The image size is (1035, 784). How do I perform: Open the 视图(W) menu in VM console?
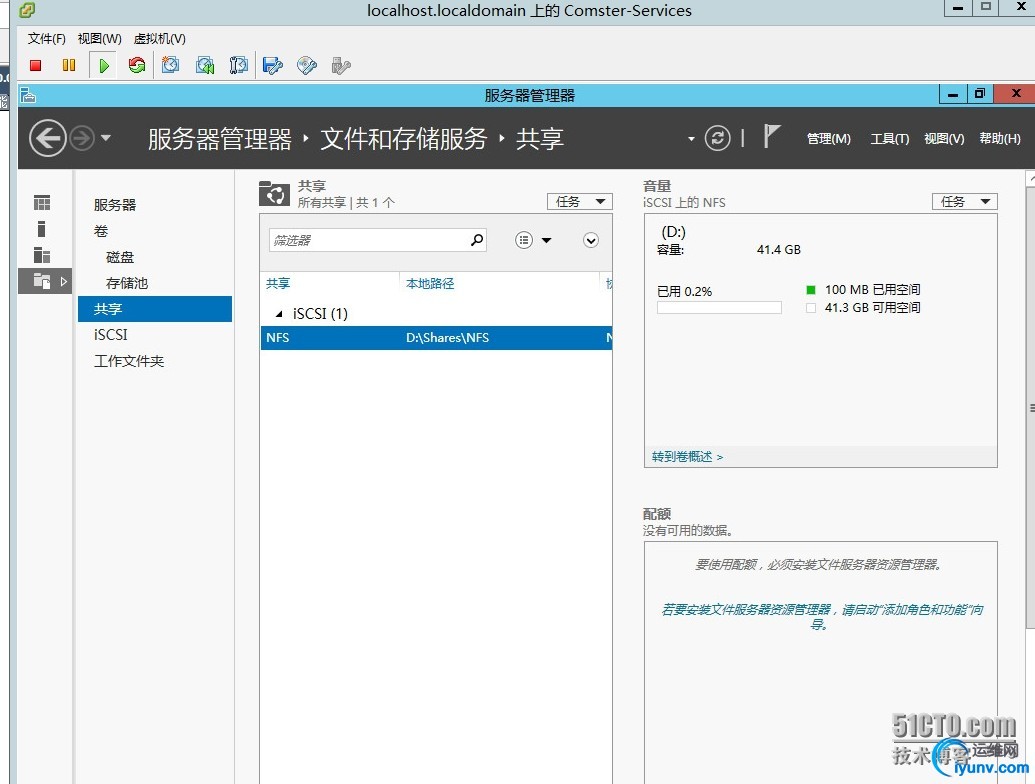tap(100, 38)
